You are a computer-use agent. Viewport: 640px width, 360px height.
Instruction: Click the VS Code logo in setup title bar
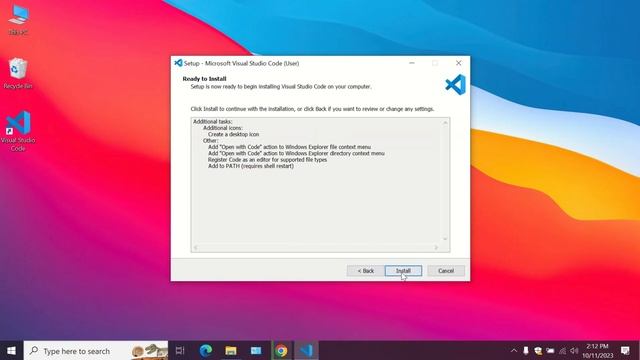pyautogui.click(x=178, y=63)
